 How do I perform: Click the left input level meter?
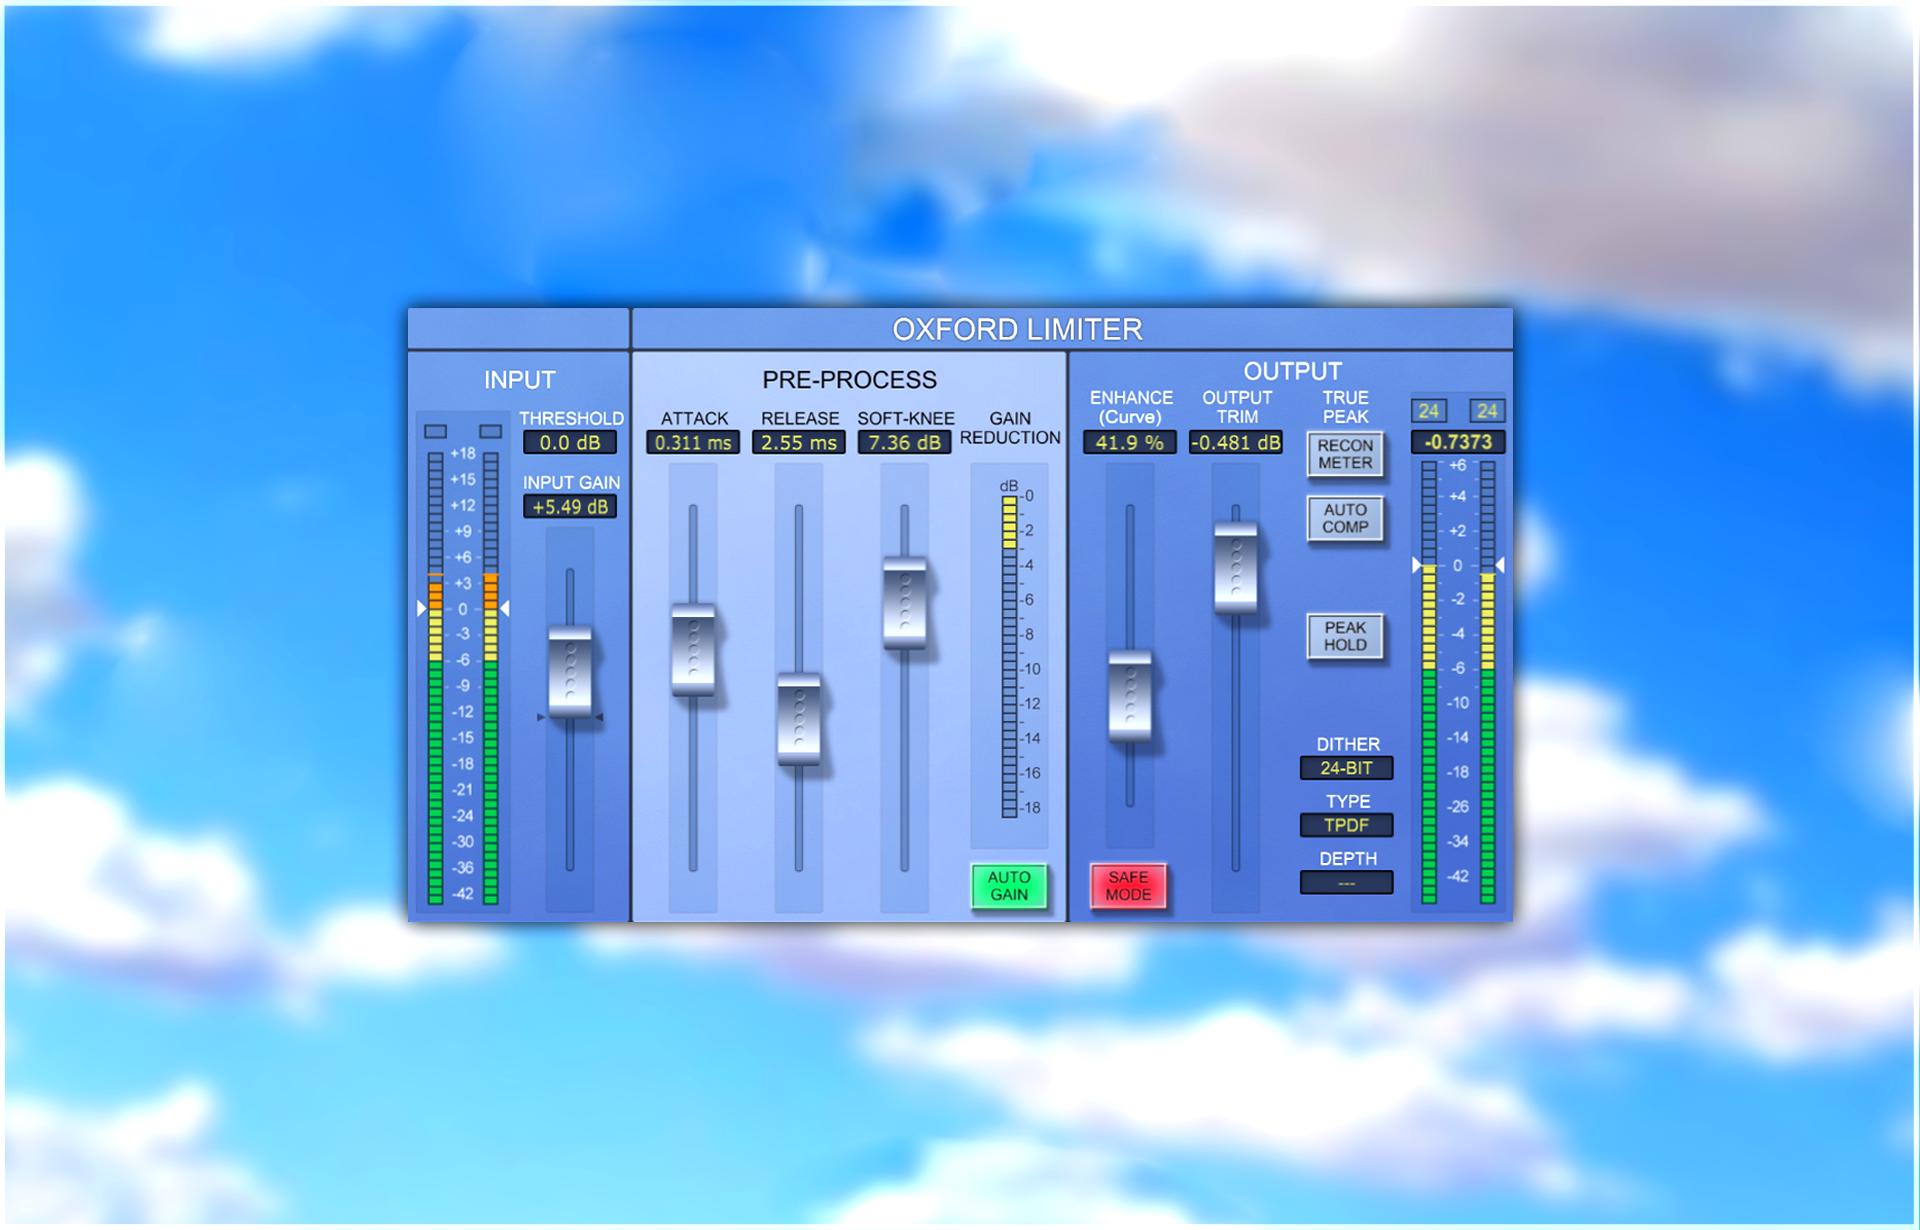[x=435, y=678]
